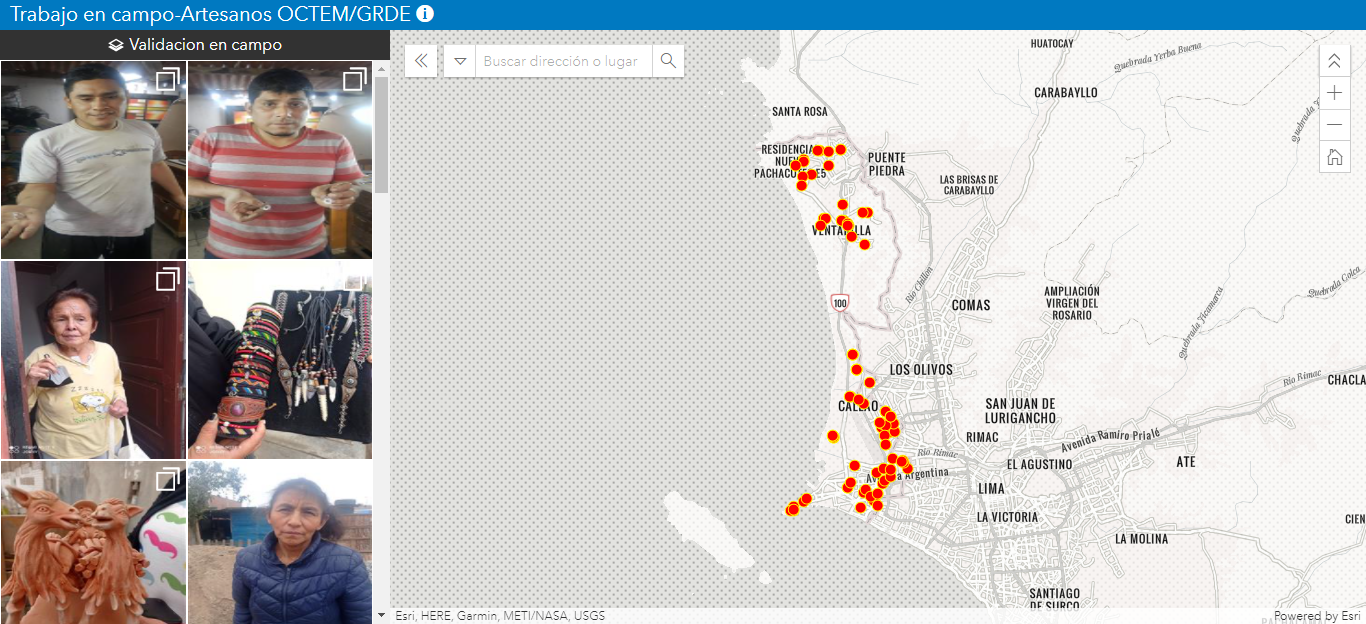
Task: Click the 'HUATOCAY' map label
Action: (1052, 43)
